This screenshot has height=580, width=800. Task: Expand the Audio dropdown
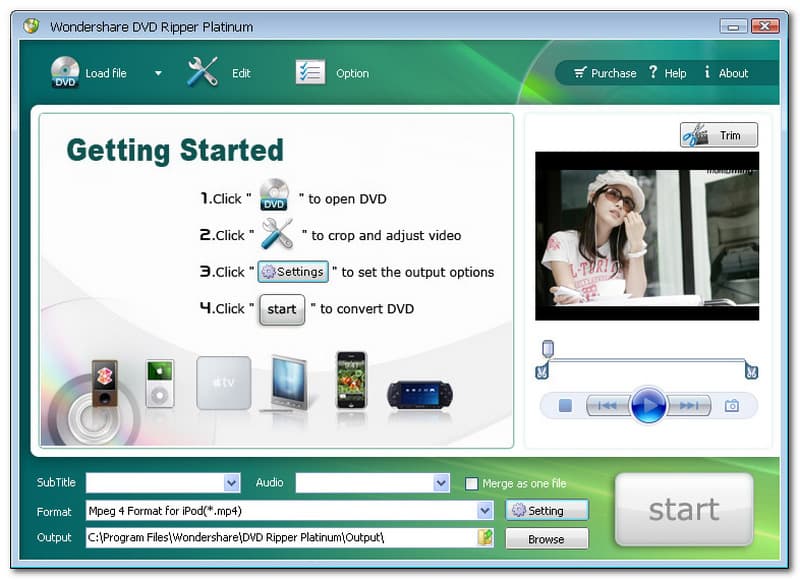click(441, 483)
